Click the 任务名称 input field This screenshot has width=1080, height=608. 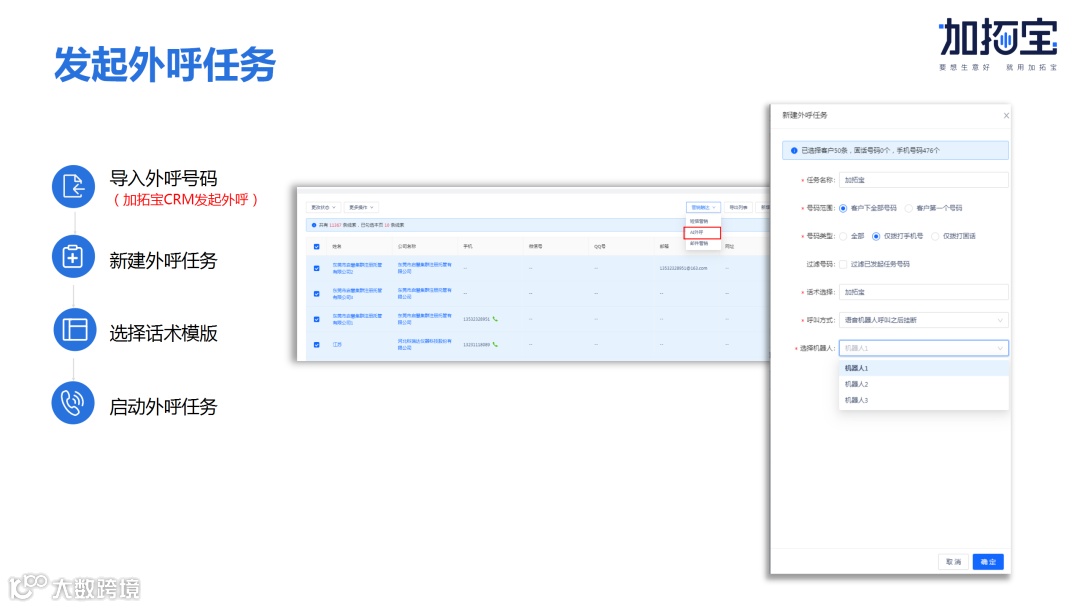point(924,180)
